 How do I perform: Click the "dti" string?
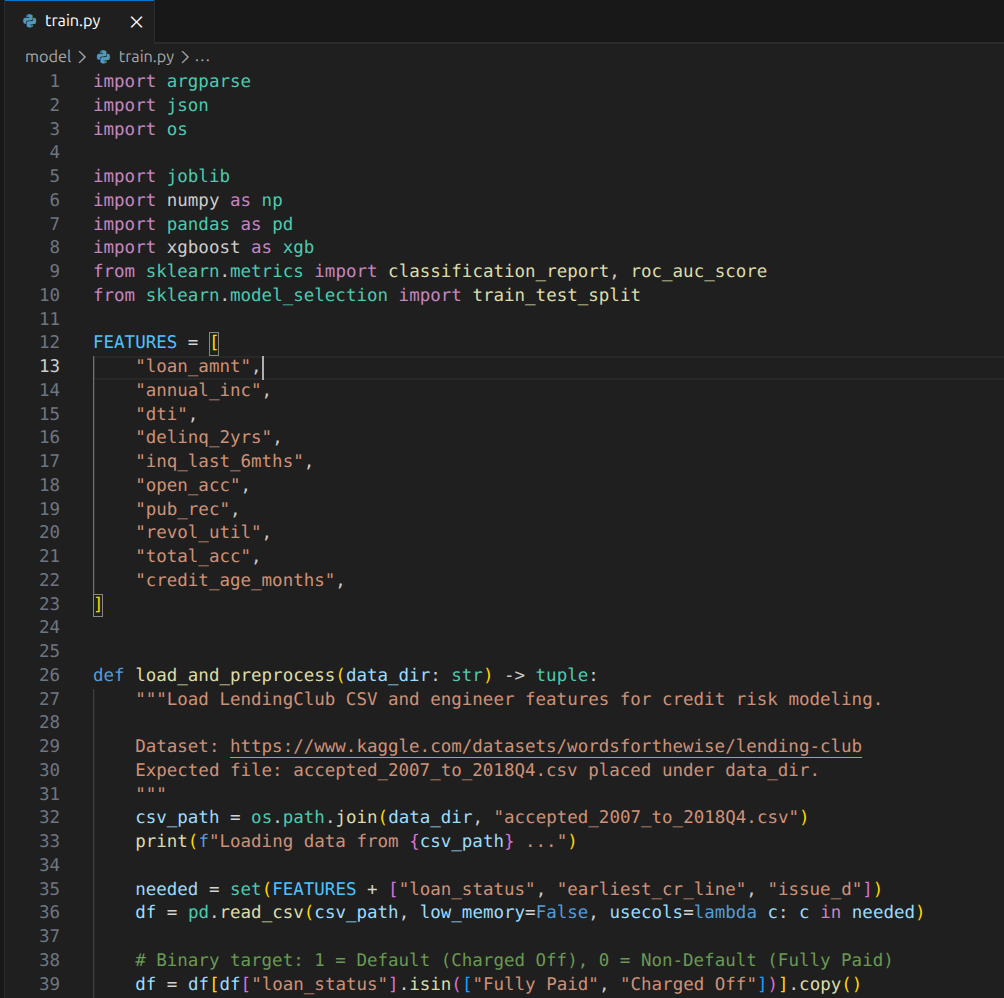(161, 414)
